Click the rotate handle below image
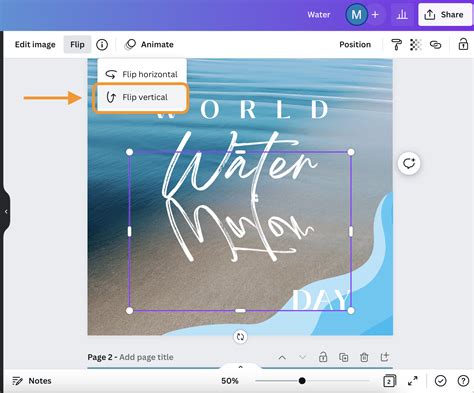The width and height of the screenshot is (474, 393). 240,337
